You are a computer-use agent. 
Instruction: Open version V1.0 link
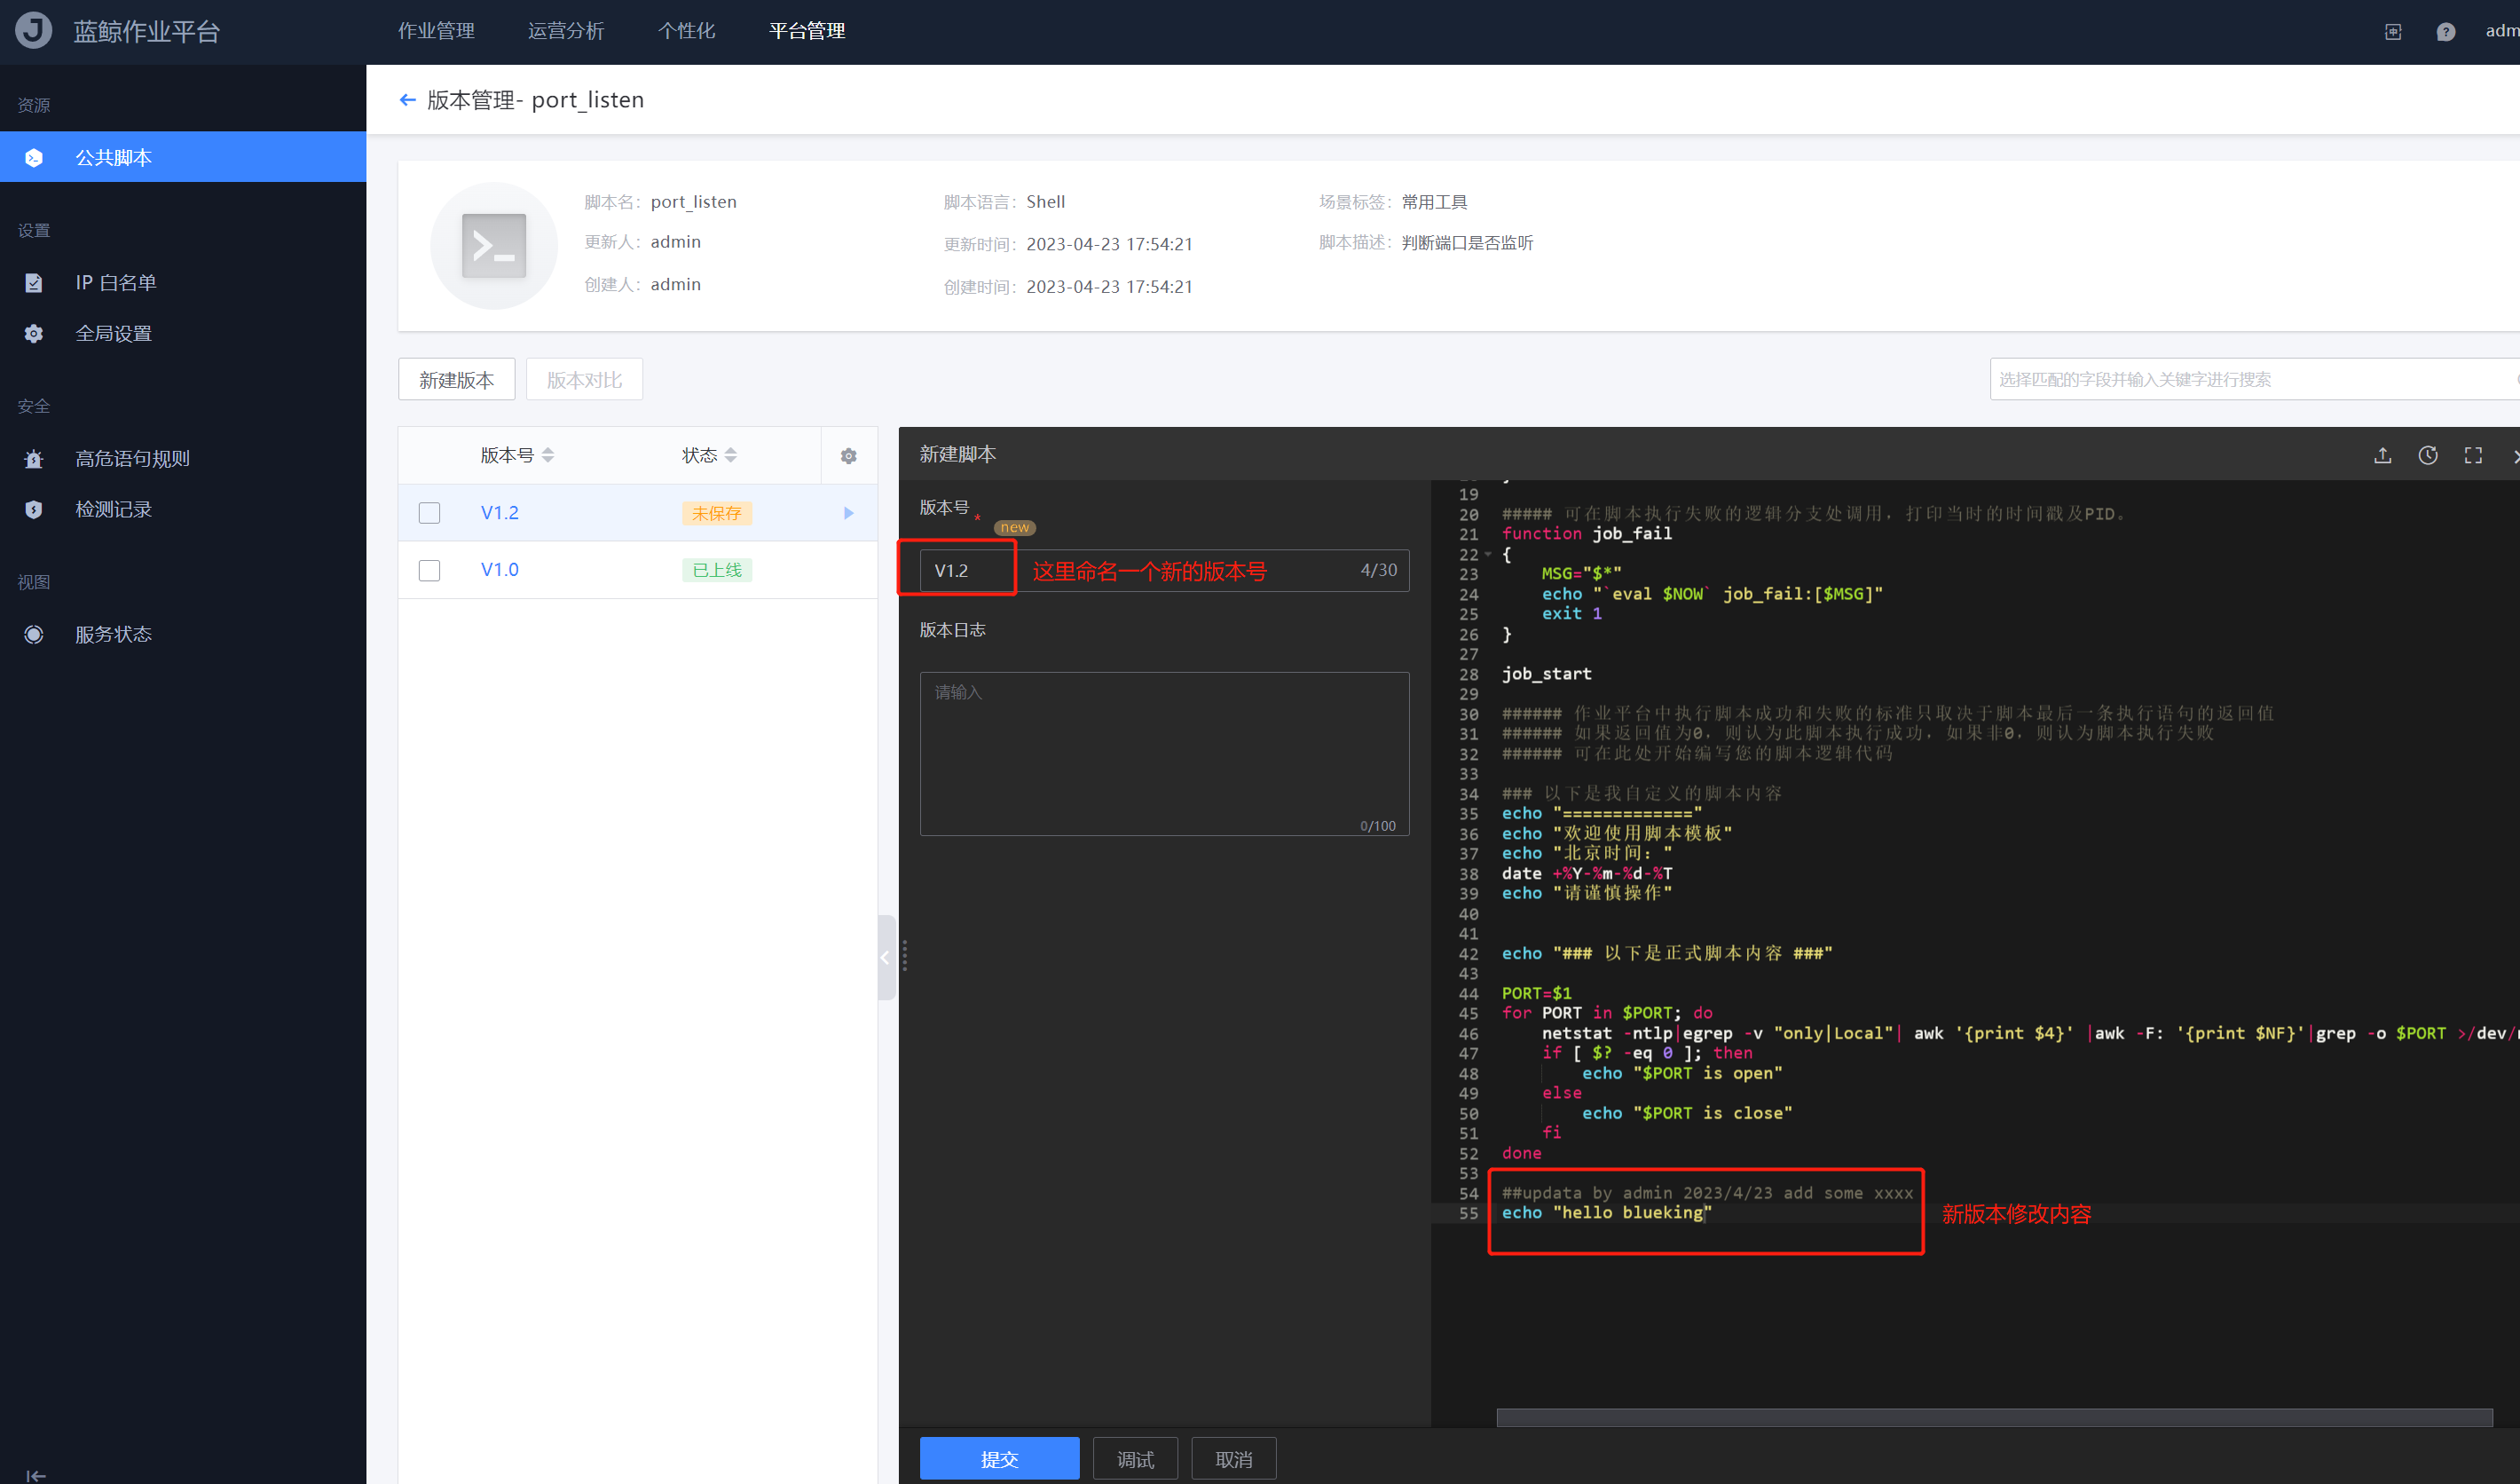[500, 570]
